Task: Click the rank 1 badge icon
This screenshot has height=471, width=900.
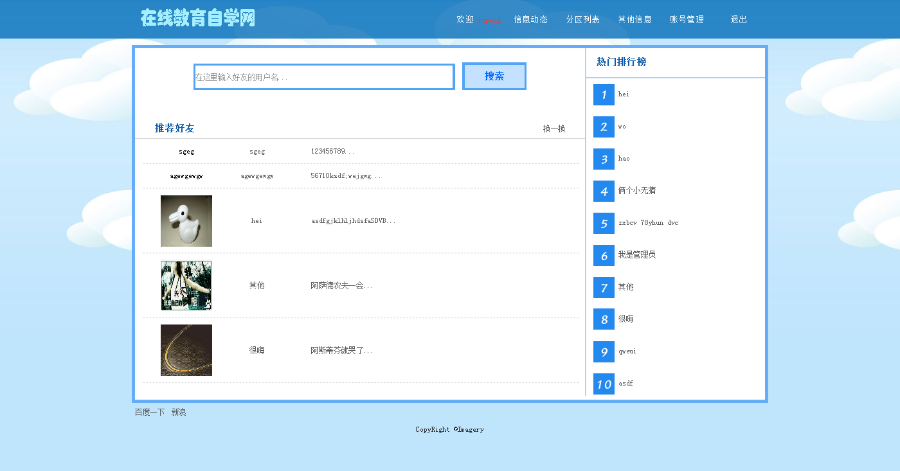Action: [603, 95]
